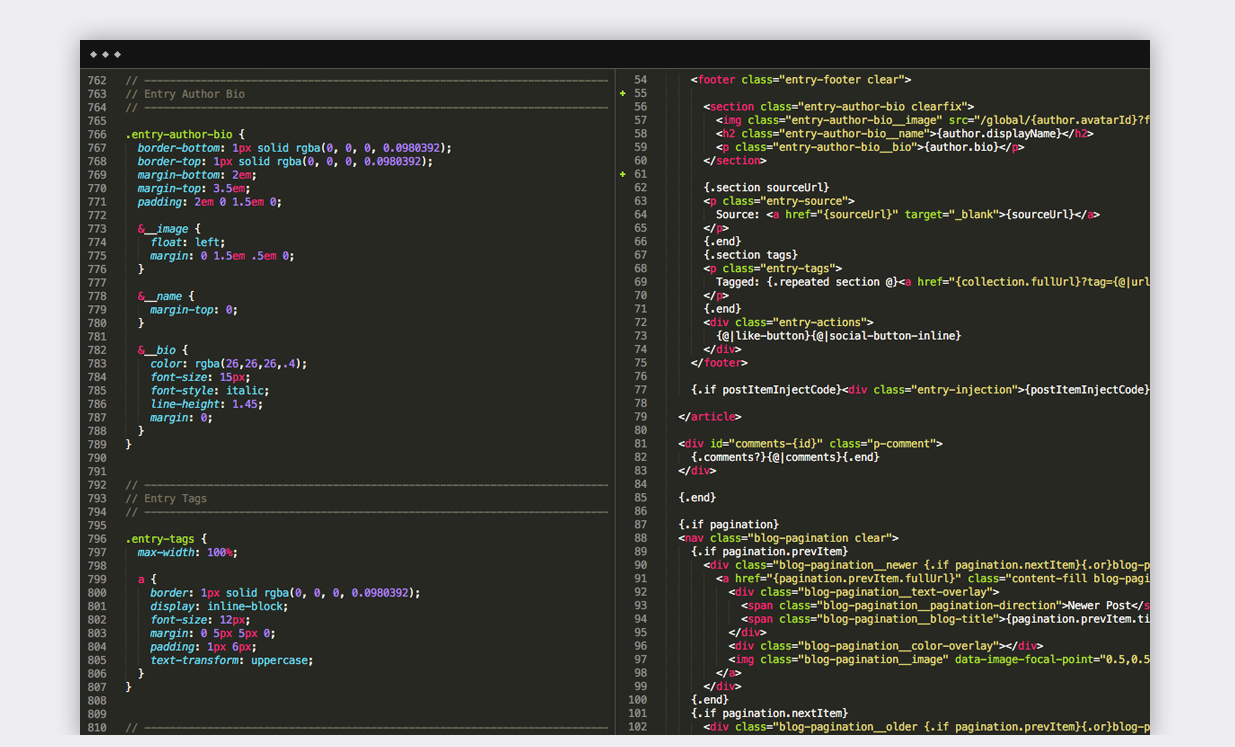Click the '{.if pagination}' line 87
This screenshot has height=747, width=1235.
pyautogui.click(x=729, y=524)
